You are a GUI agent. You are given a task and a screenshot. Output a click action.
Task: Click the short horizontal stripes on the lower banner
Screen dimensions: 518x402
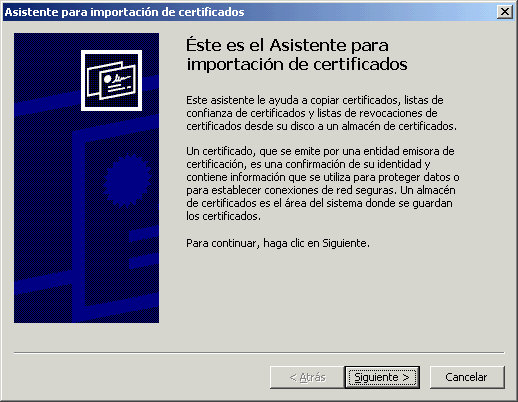tap(144, 248)
